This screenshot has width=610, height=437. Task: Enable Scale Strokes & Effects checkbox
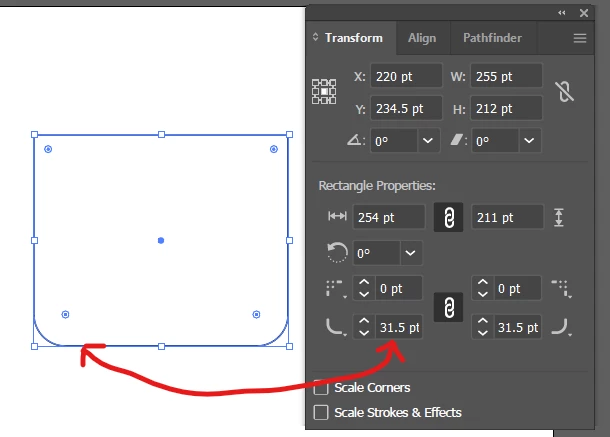click(321, 412)
